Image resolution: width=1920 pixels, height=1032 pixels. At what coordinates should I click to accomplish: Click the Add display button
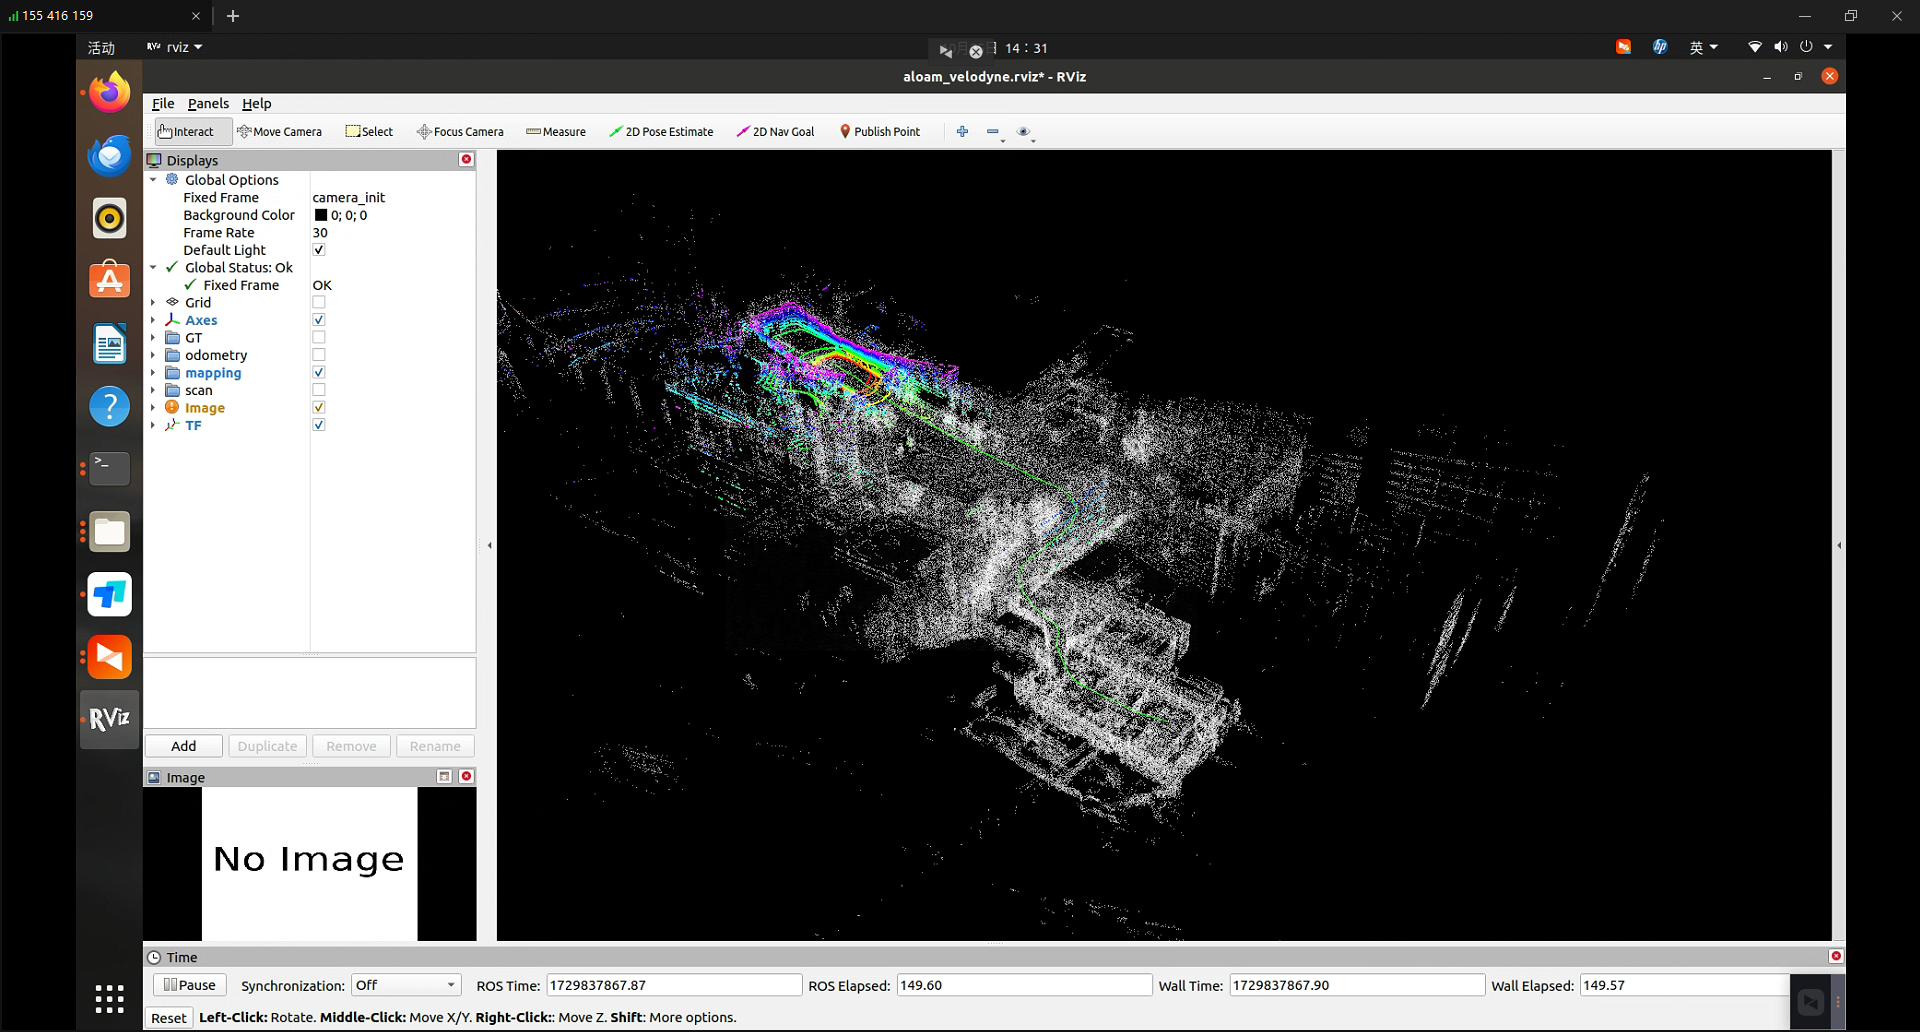coord(184,747)
